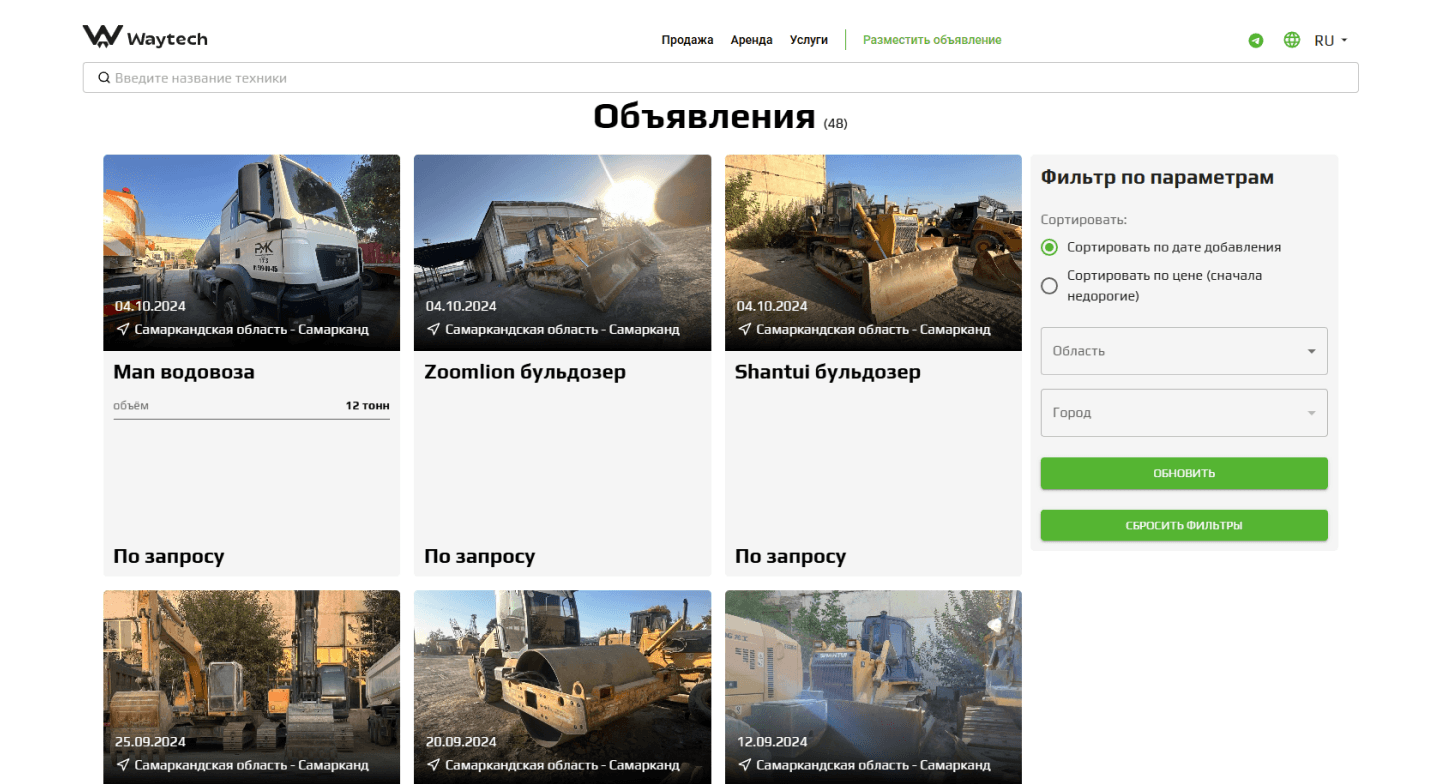
Task: Open the Услуги menu item
Action: pos(809,40)
